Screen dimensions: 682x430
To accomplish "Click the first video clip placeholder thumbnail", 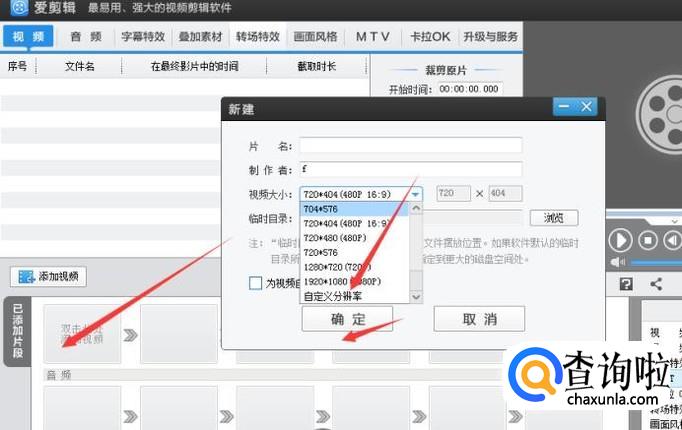I will [82, 333].
